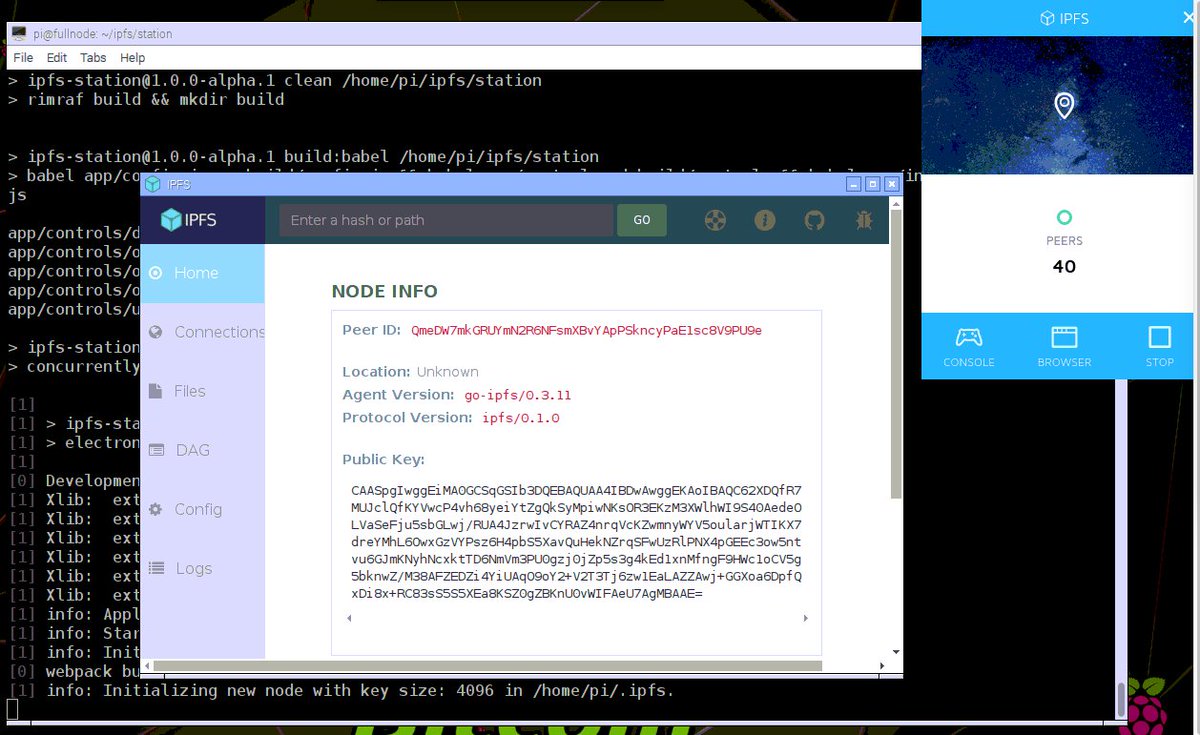
Task: Open the File menu in terminal
Action: [23, 58]
